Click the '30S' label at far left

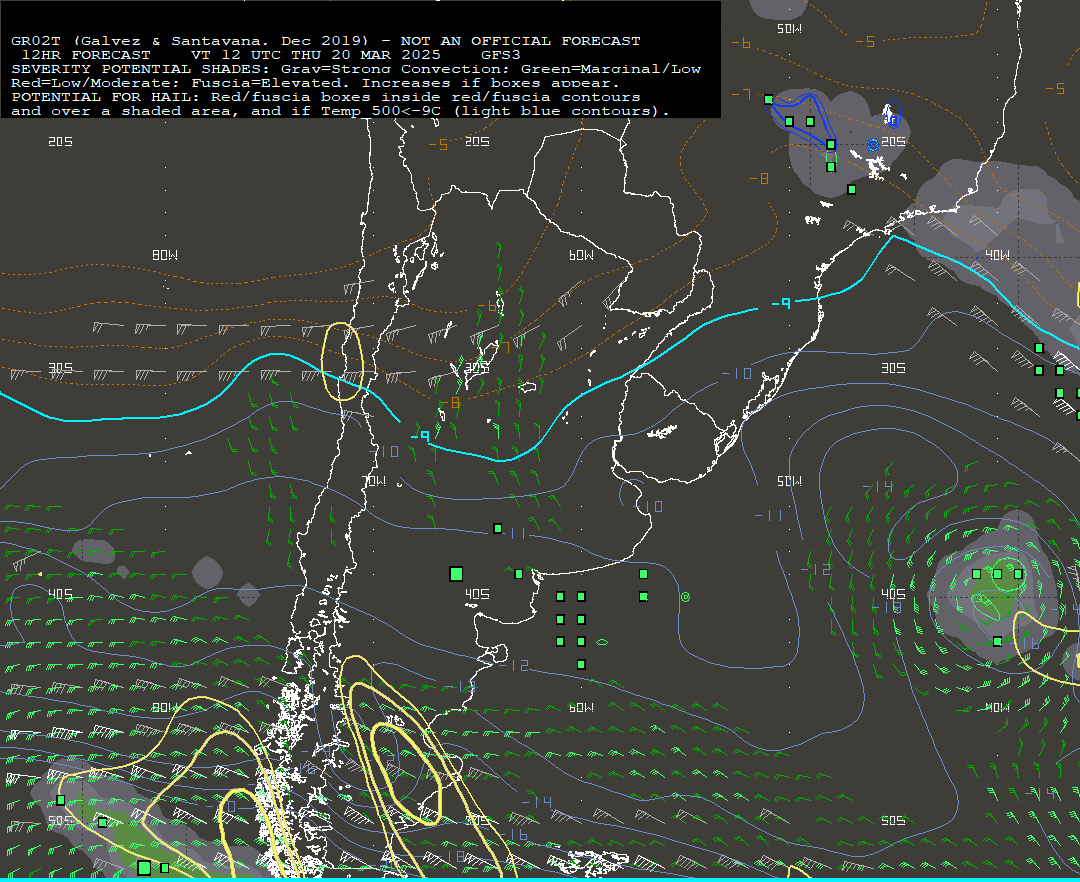click(61, 368)
